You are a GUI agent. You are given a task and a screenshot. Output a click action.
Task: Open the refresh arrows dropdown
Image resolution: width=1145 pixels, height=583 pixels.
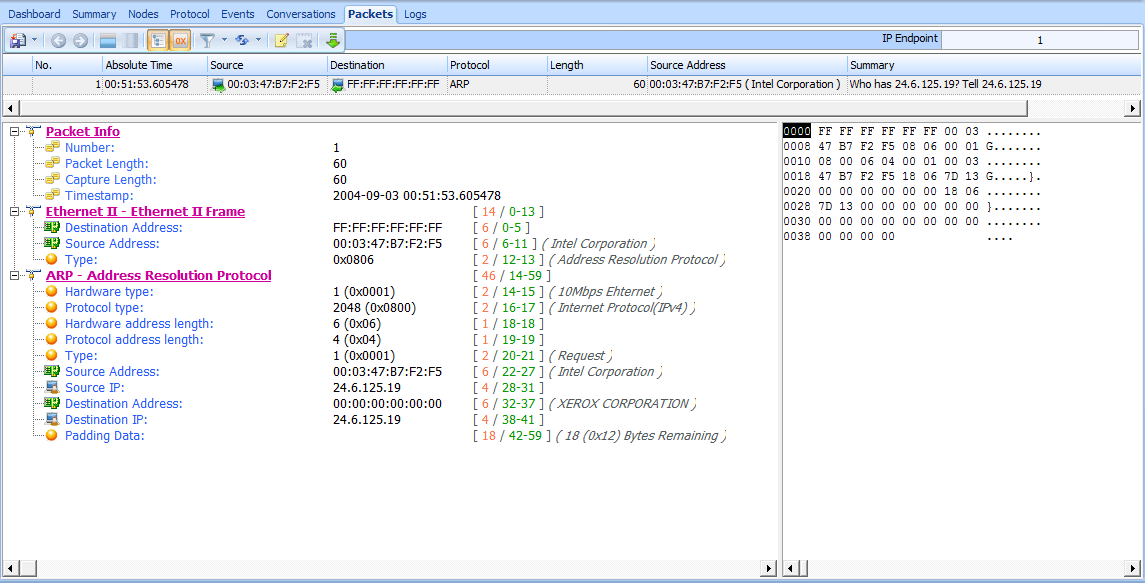click(259, 40)
